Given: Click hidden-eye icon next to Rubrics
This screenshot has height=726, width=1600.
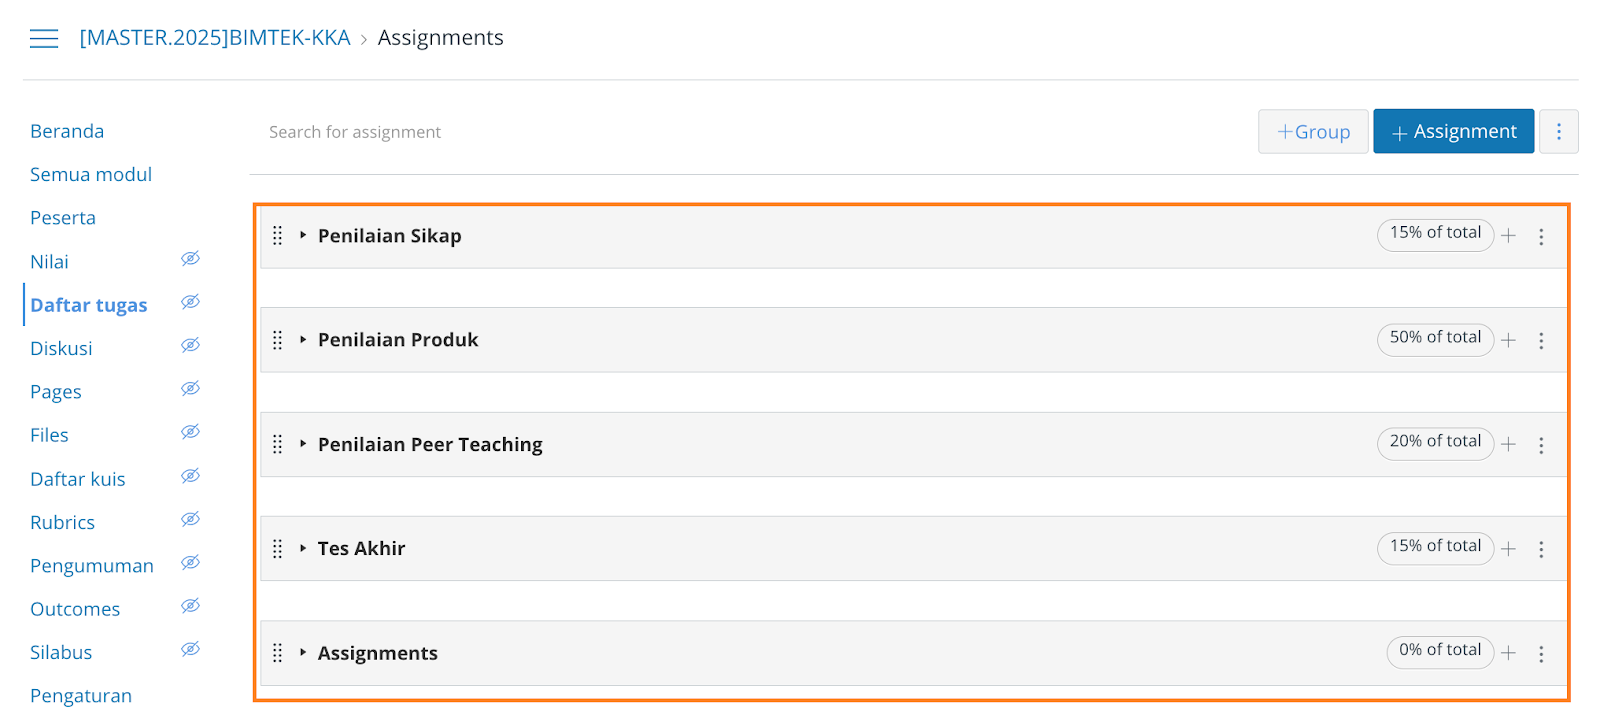Looking at the screenshot, I should coord(190,519).
